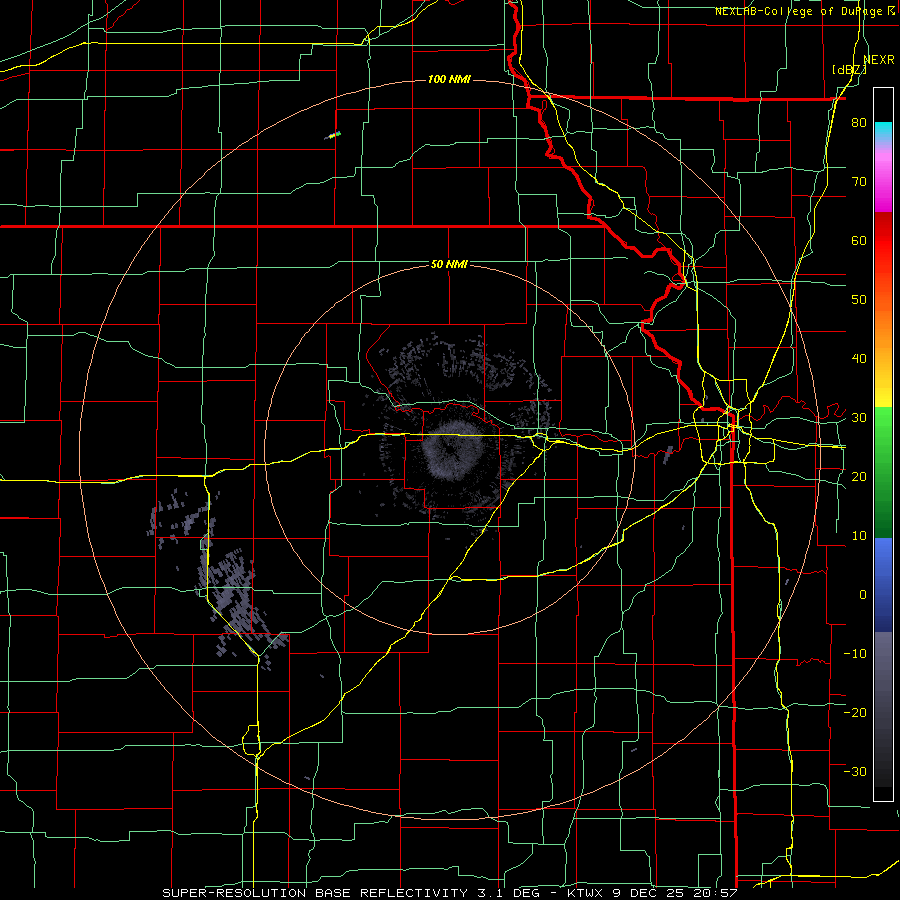Click the NEXLAB-College of DuPage credit text
The width and height of the screenshot is (900, 900).
(798, 11)
